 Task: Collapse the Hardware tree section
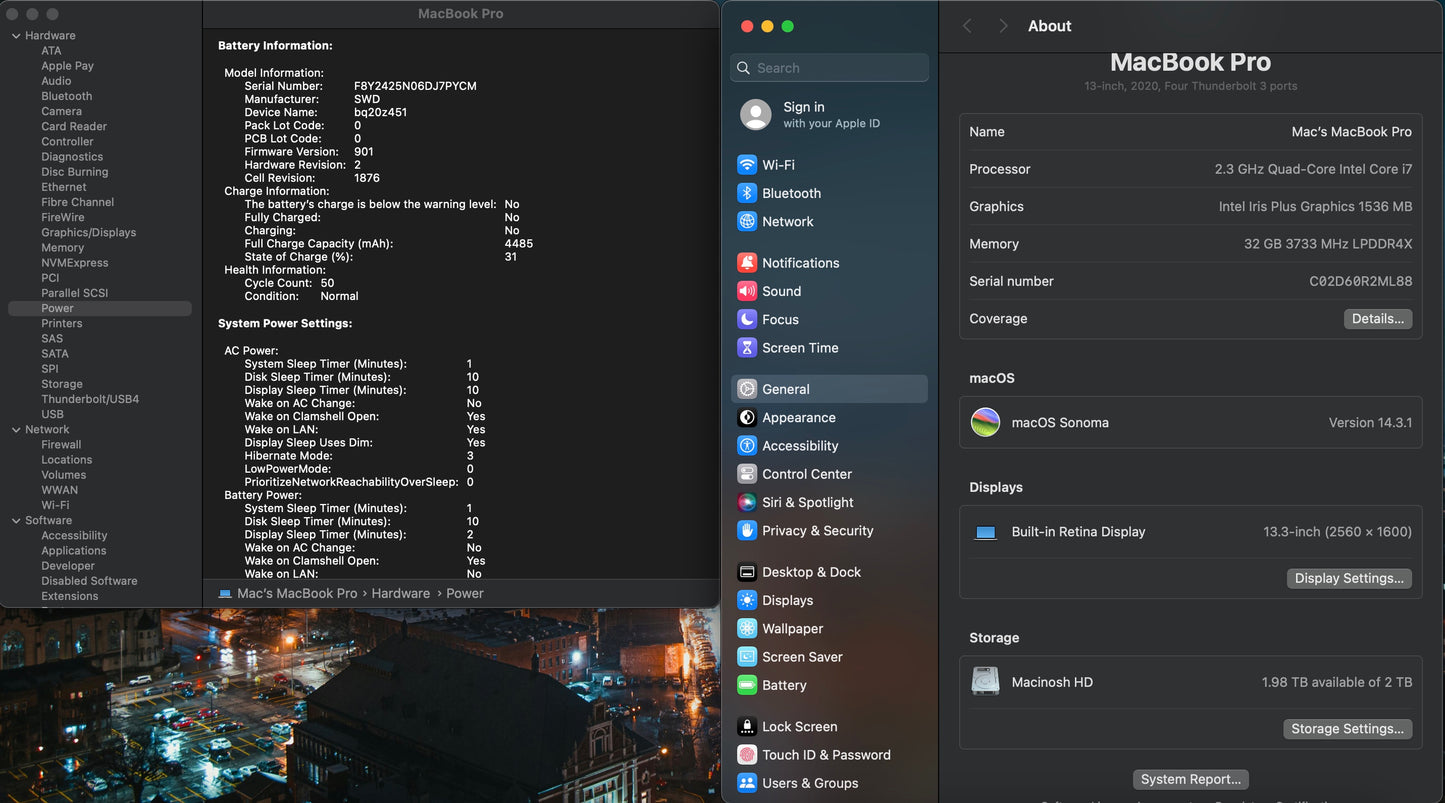click(x=16, y=36)
